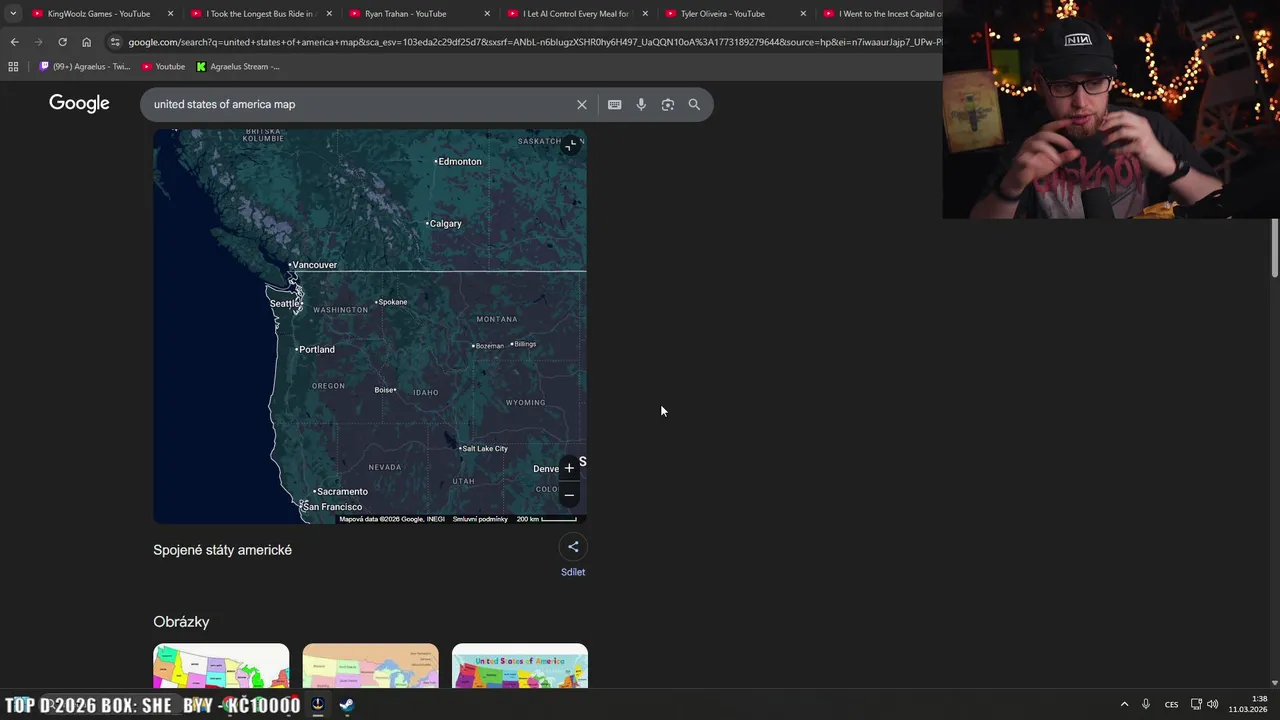This screenshot has width=1280, height=720.
Task: Click Calgary on the map
Action: (x=445, y=223)
